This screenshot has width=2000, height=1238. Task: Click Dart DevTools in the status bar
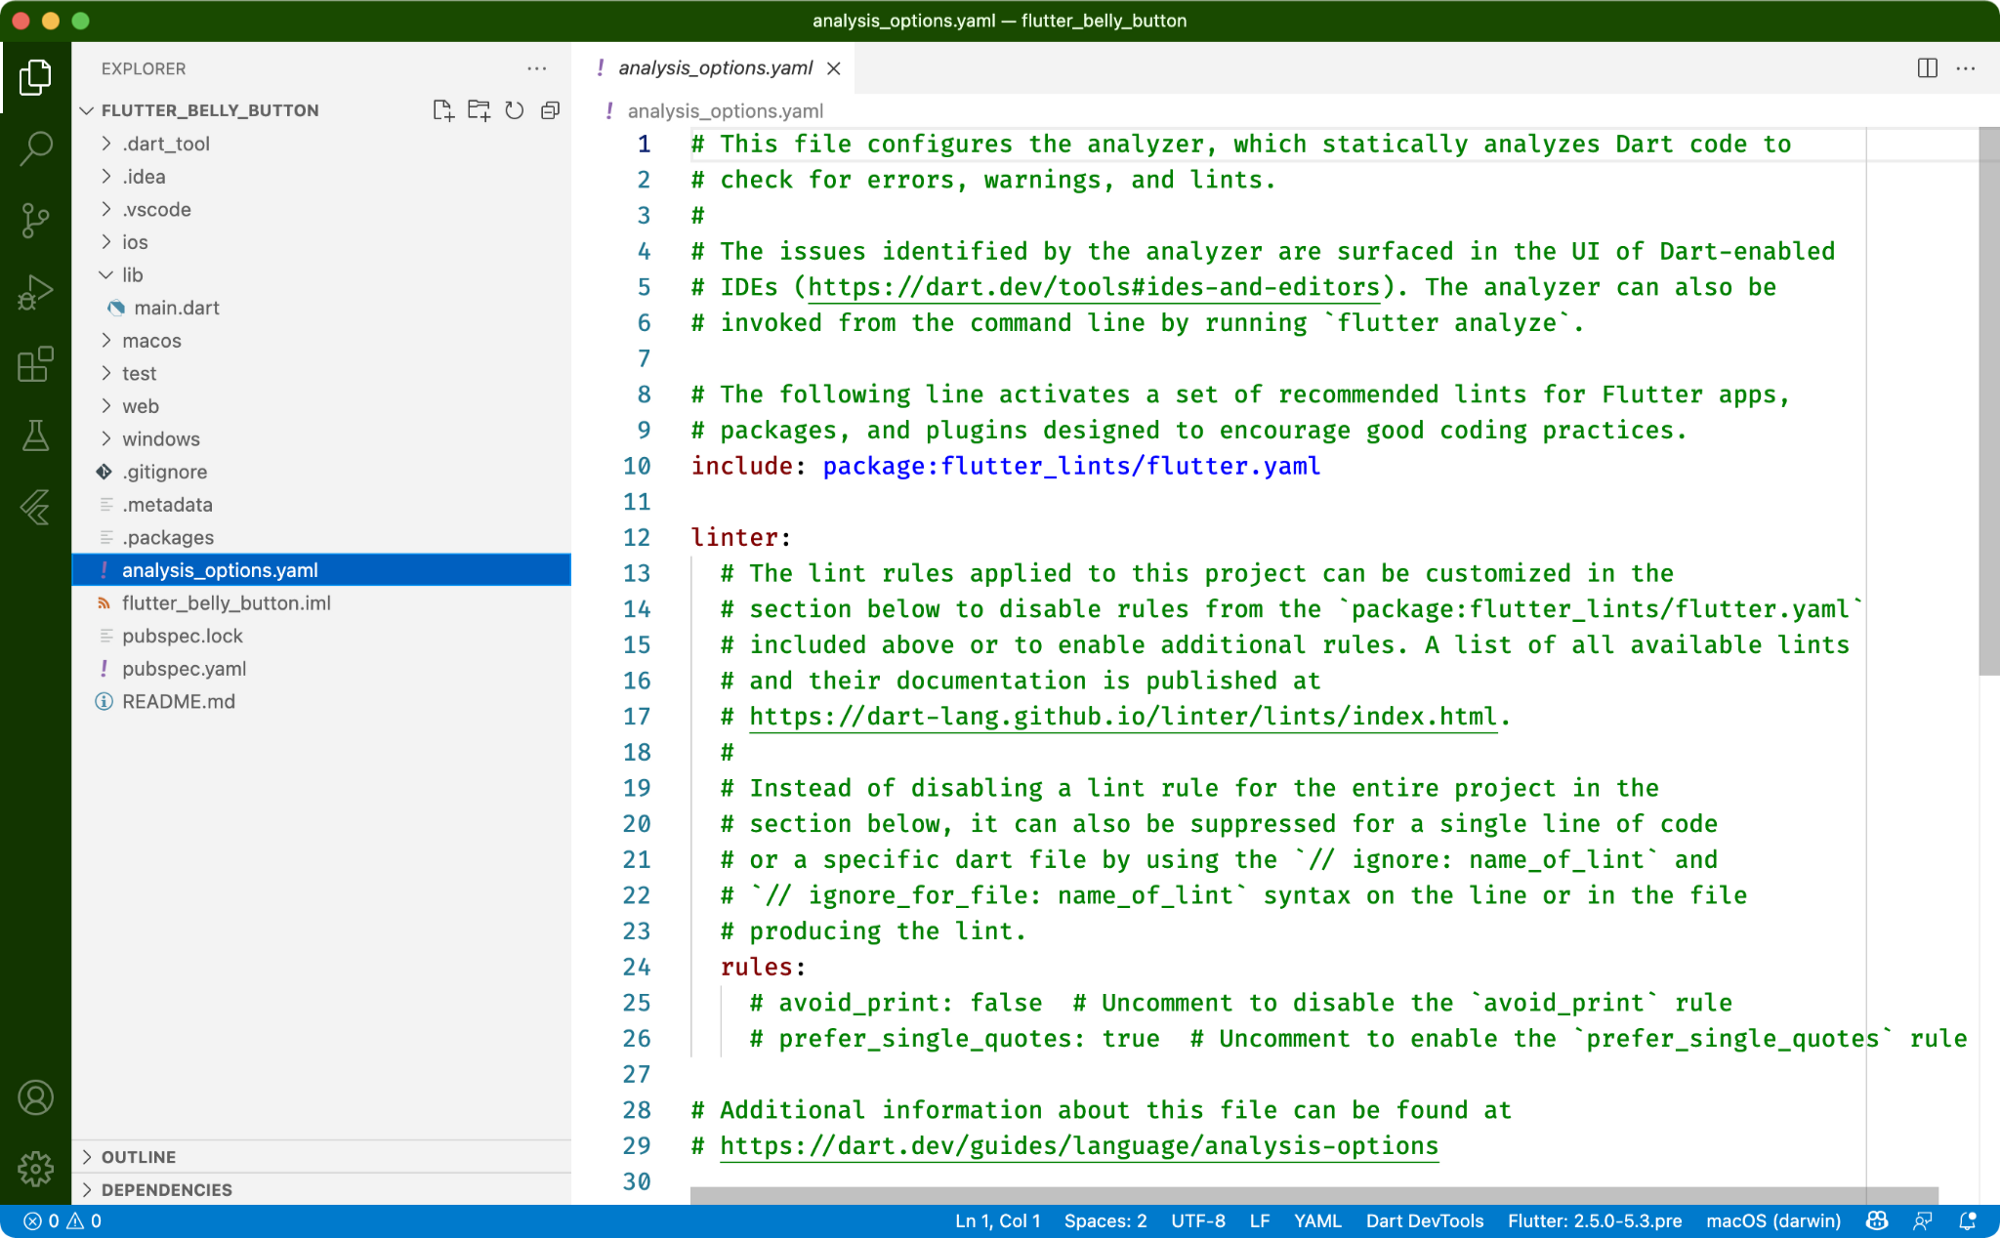tap(1424, 1221)
